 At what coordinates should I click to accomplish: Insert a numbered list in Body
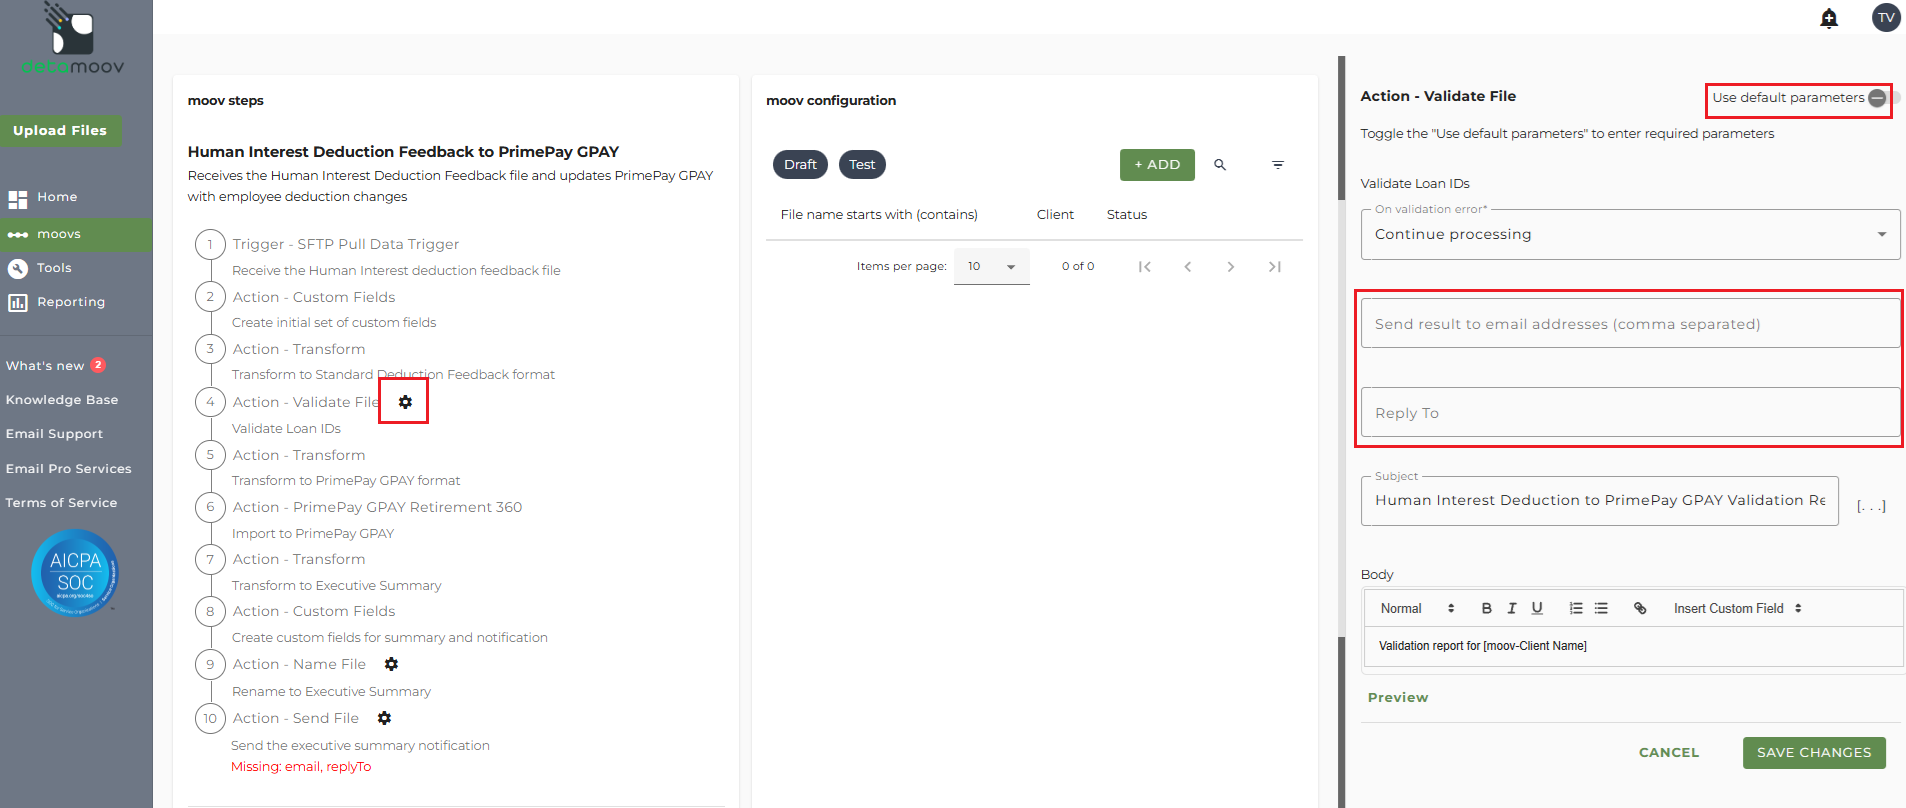coord(1576,608)
